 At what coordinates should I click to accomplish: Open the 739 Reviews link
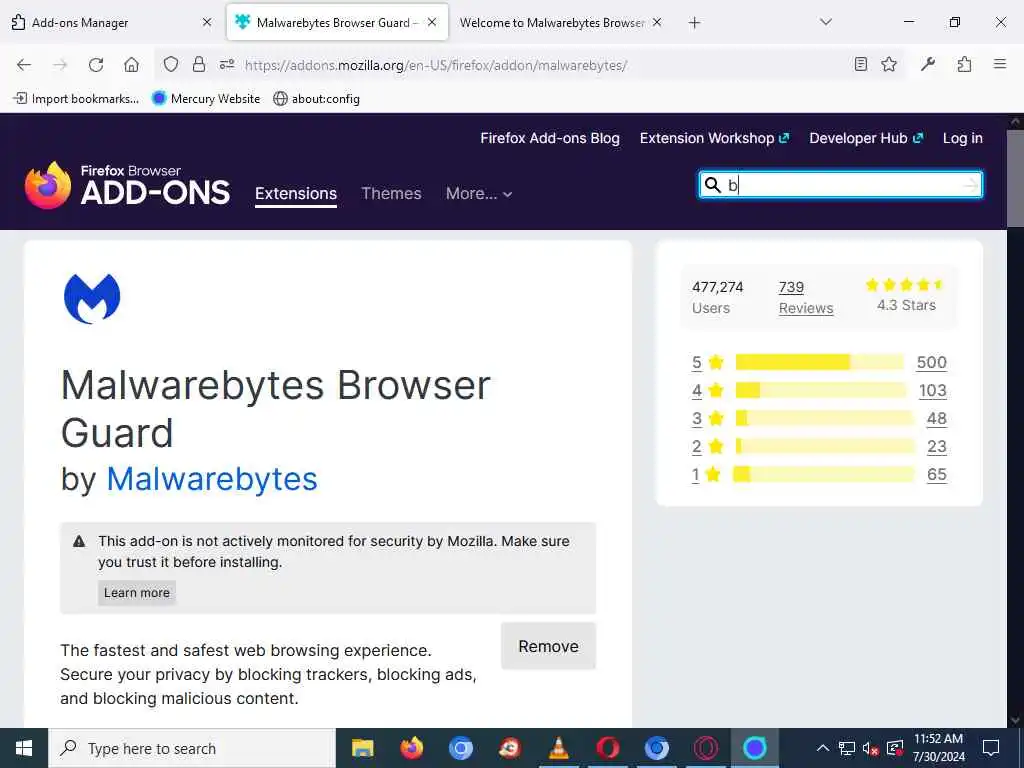[x=806, y=297]
